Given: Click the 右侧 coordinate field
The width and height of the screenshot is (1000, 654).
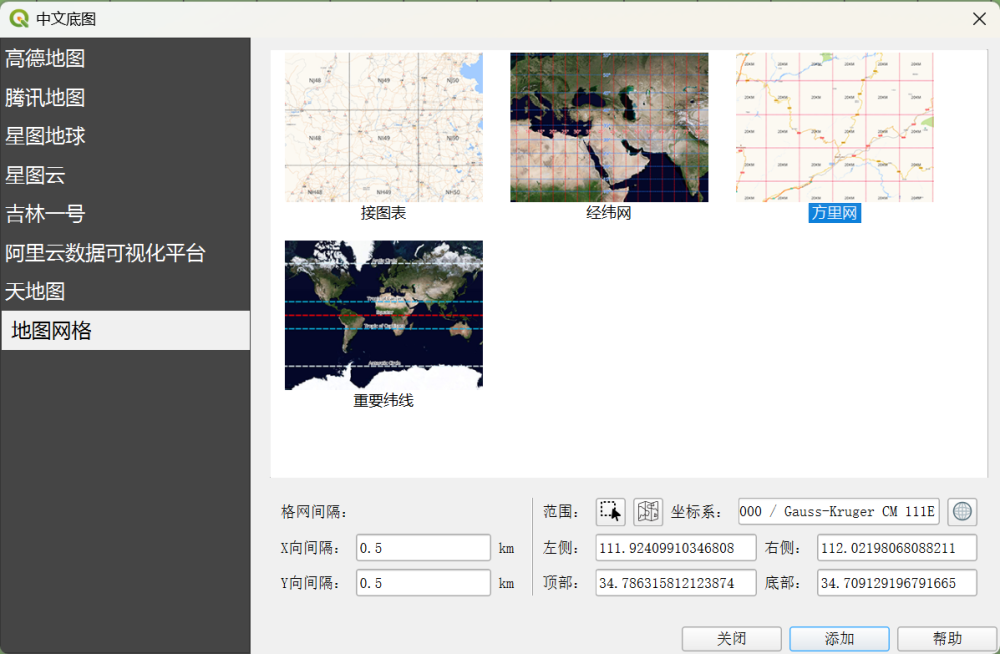Looking at the screenshot, I should coord(897,548).
